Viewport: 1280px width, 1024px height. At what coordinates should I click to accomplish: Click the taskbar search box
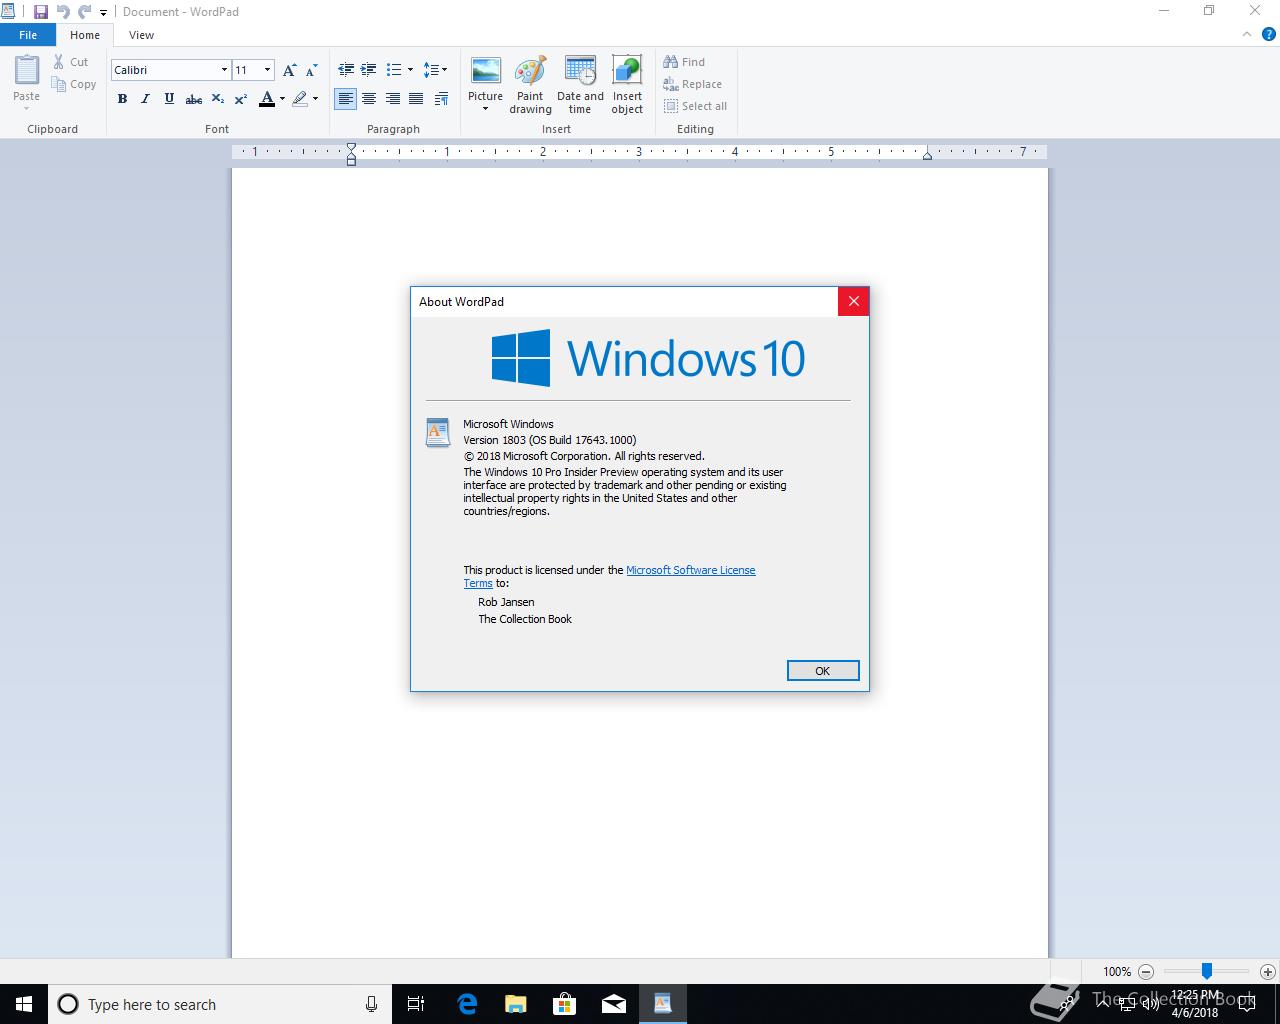click(219, 1004)
